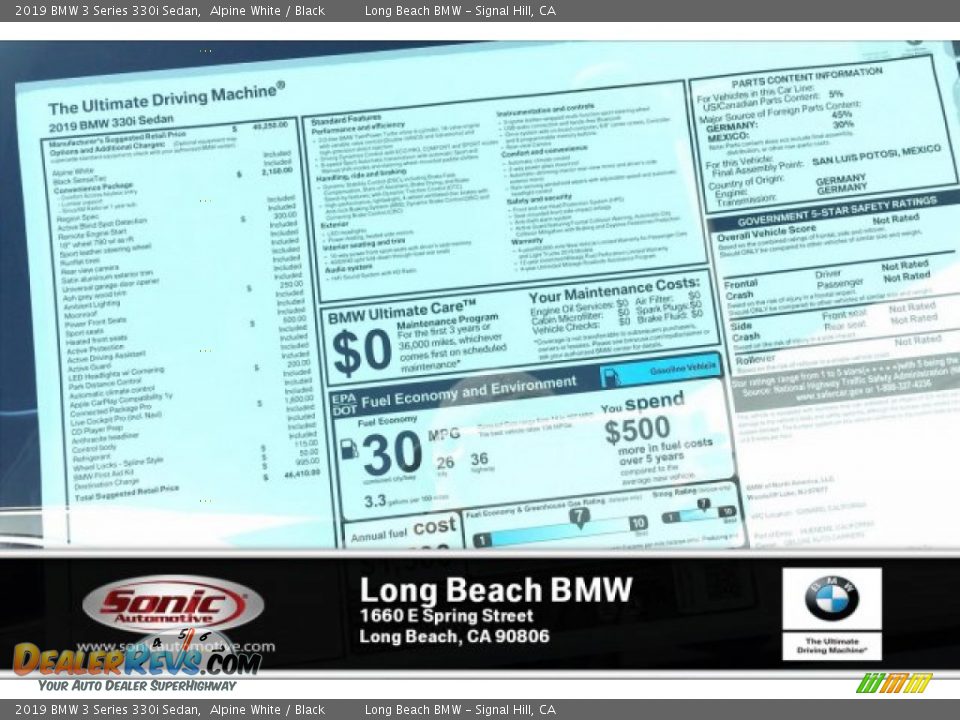The height and width of the screenshot is (720, 960).
Task: Click the large '30' combined MPG figure
Action: (x=392, y=454)
